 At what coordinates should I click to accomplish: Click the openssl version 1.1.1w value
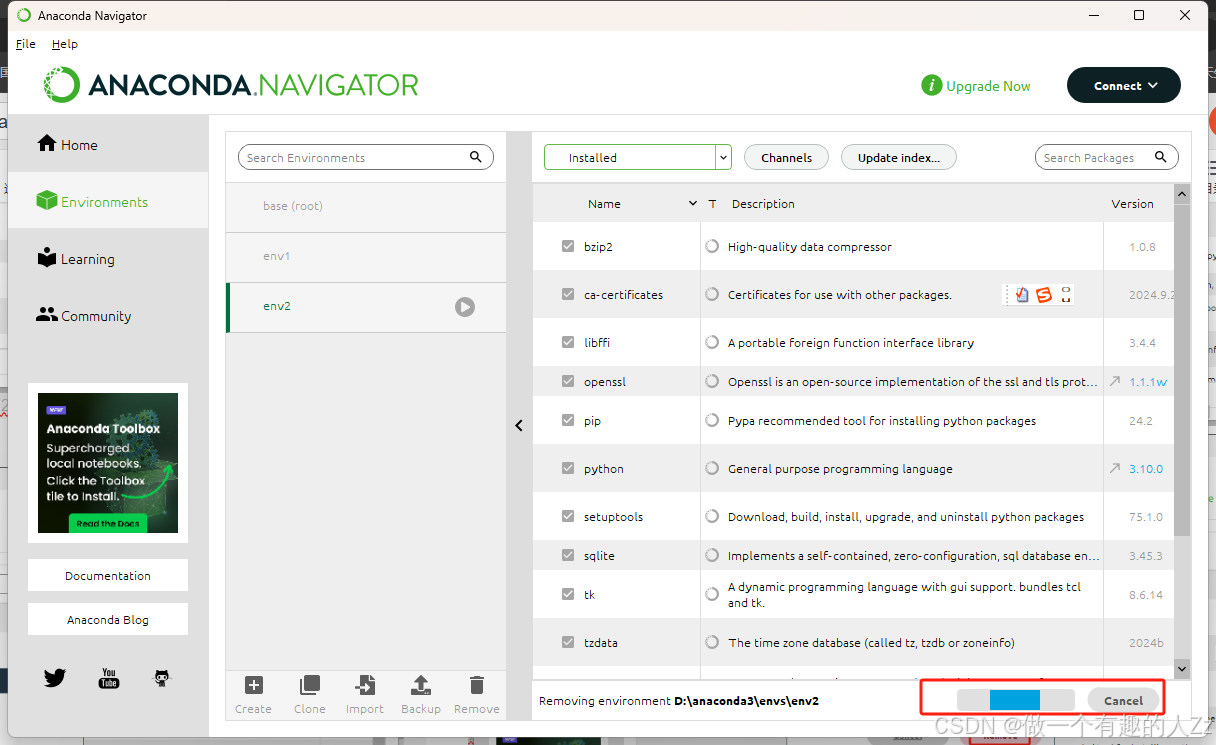click(1148, 382)
